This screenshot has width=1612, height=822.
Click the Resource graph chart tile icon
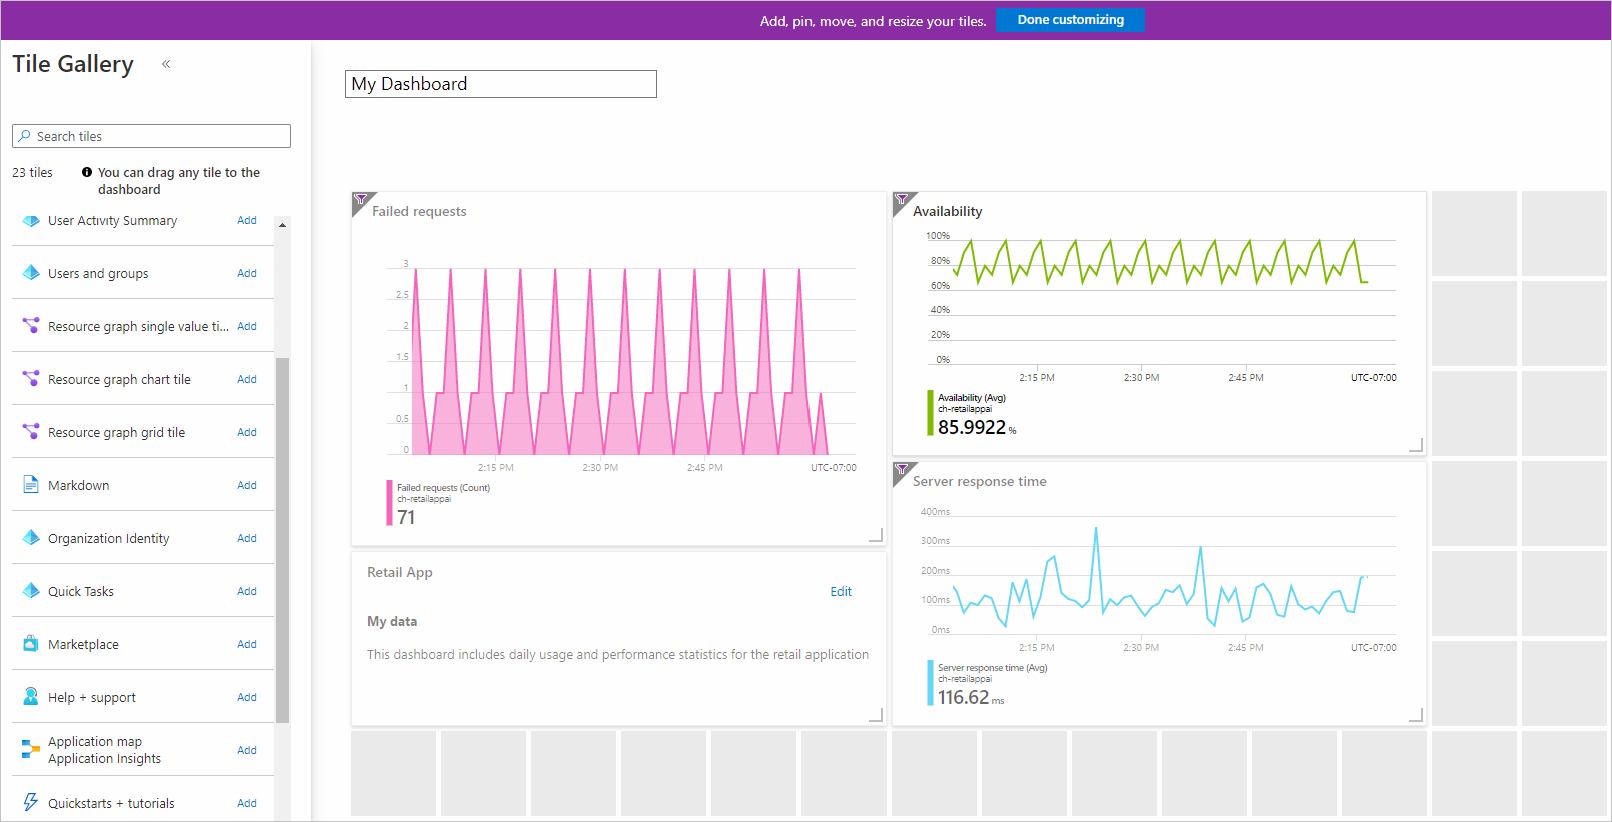30,379
